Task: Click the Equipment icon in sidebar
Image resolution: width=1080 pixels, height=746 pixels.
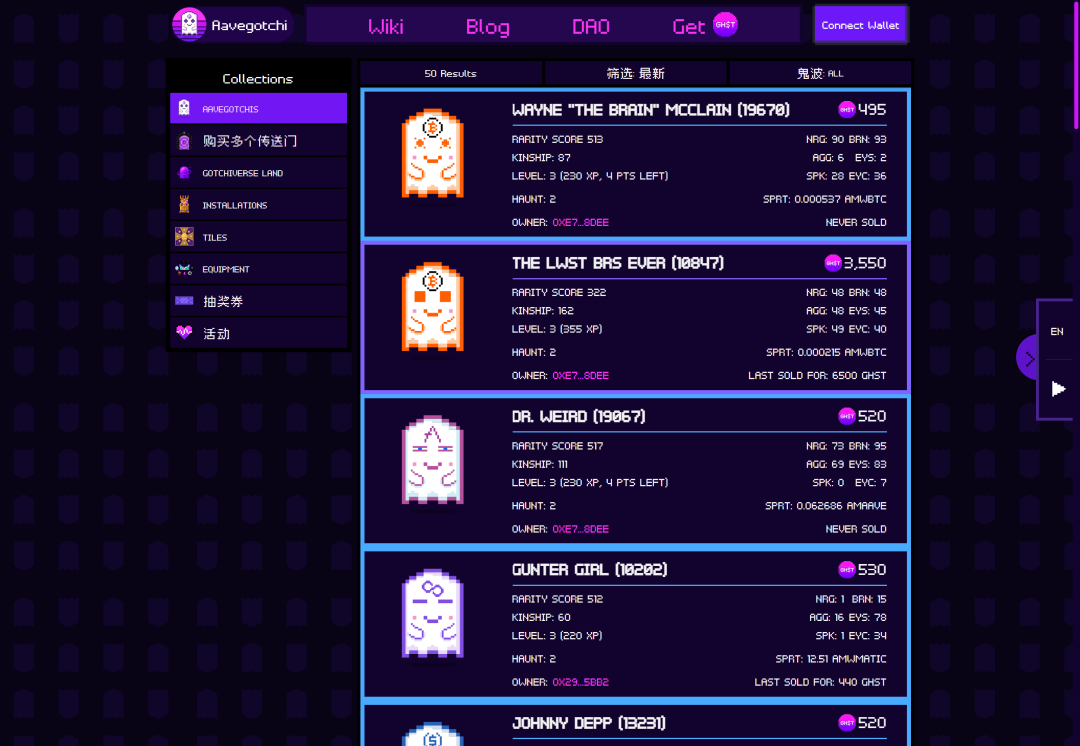Action: (184, 269)
